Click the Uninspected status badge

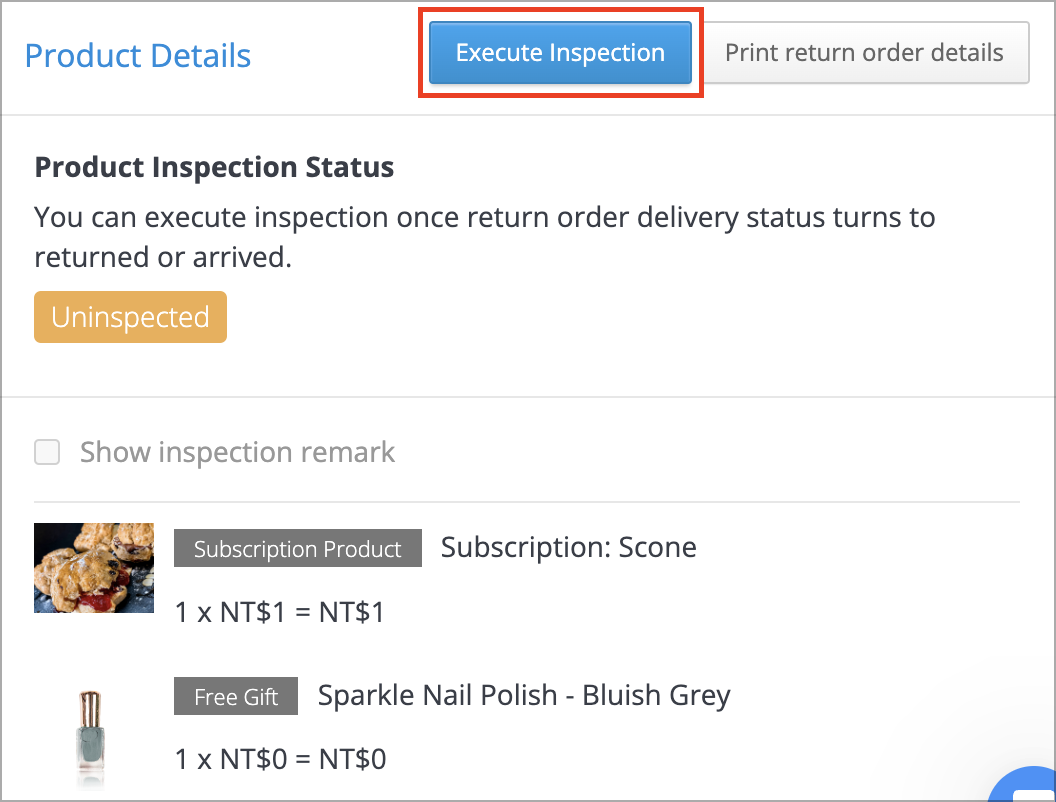tap(131, 317)
